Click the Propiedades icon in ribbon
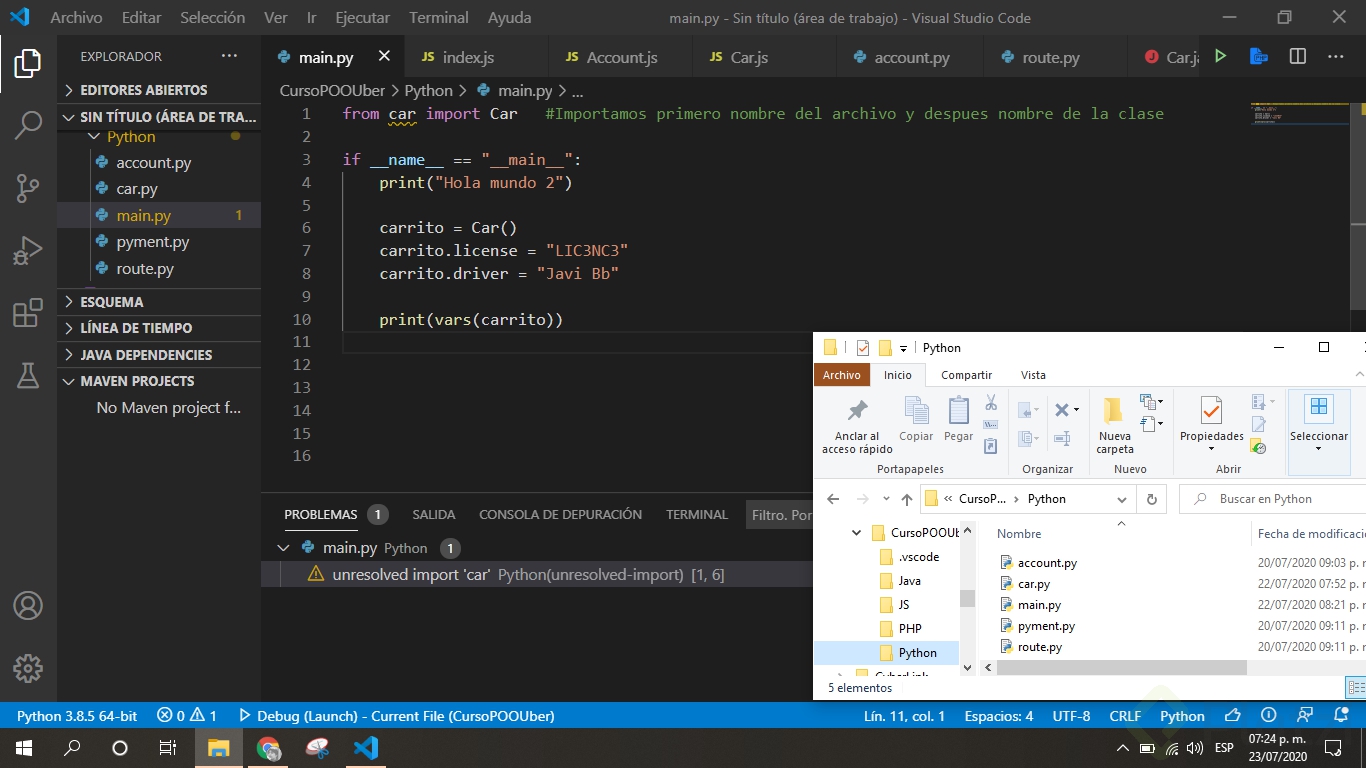This screenshot has height=768, width=1366. click(x=1211, y=411)
